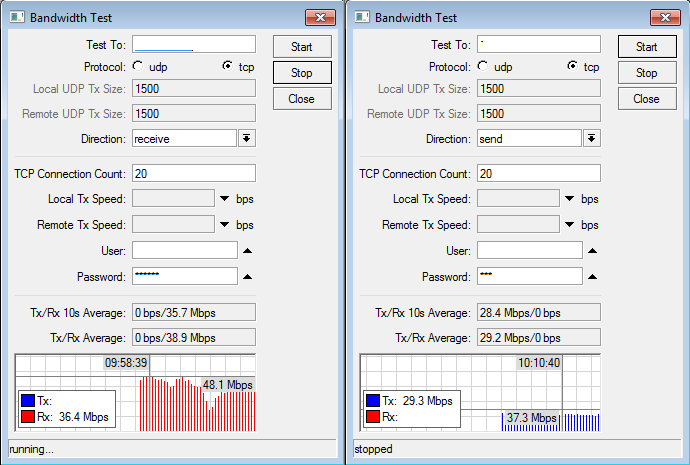
Task: Select the udp protocol in the right window
Action: click(483, 66)
